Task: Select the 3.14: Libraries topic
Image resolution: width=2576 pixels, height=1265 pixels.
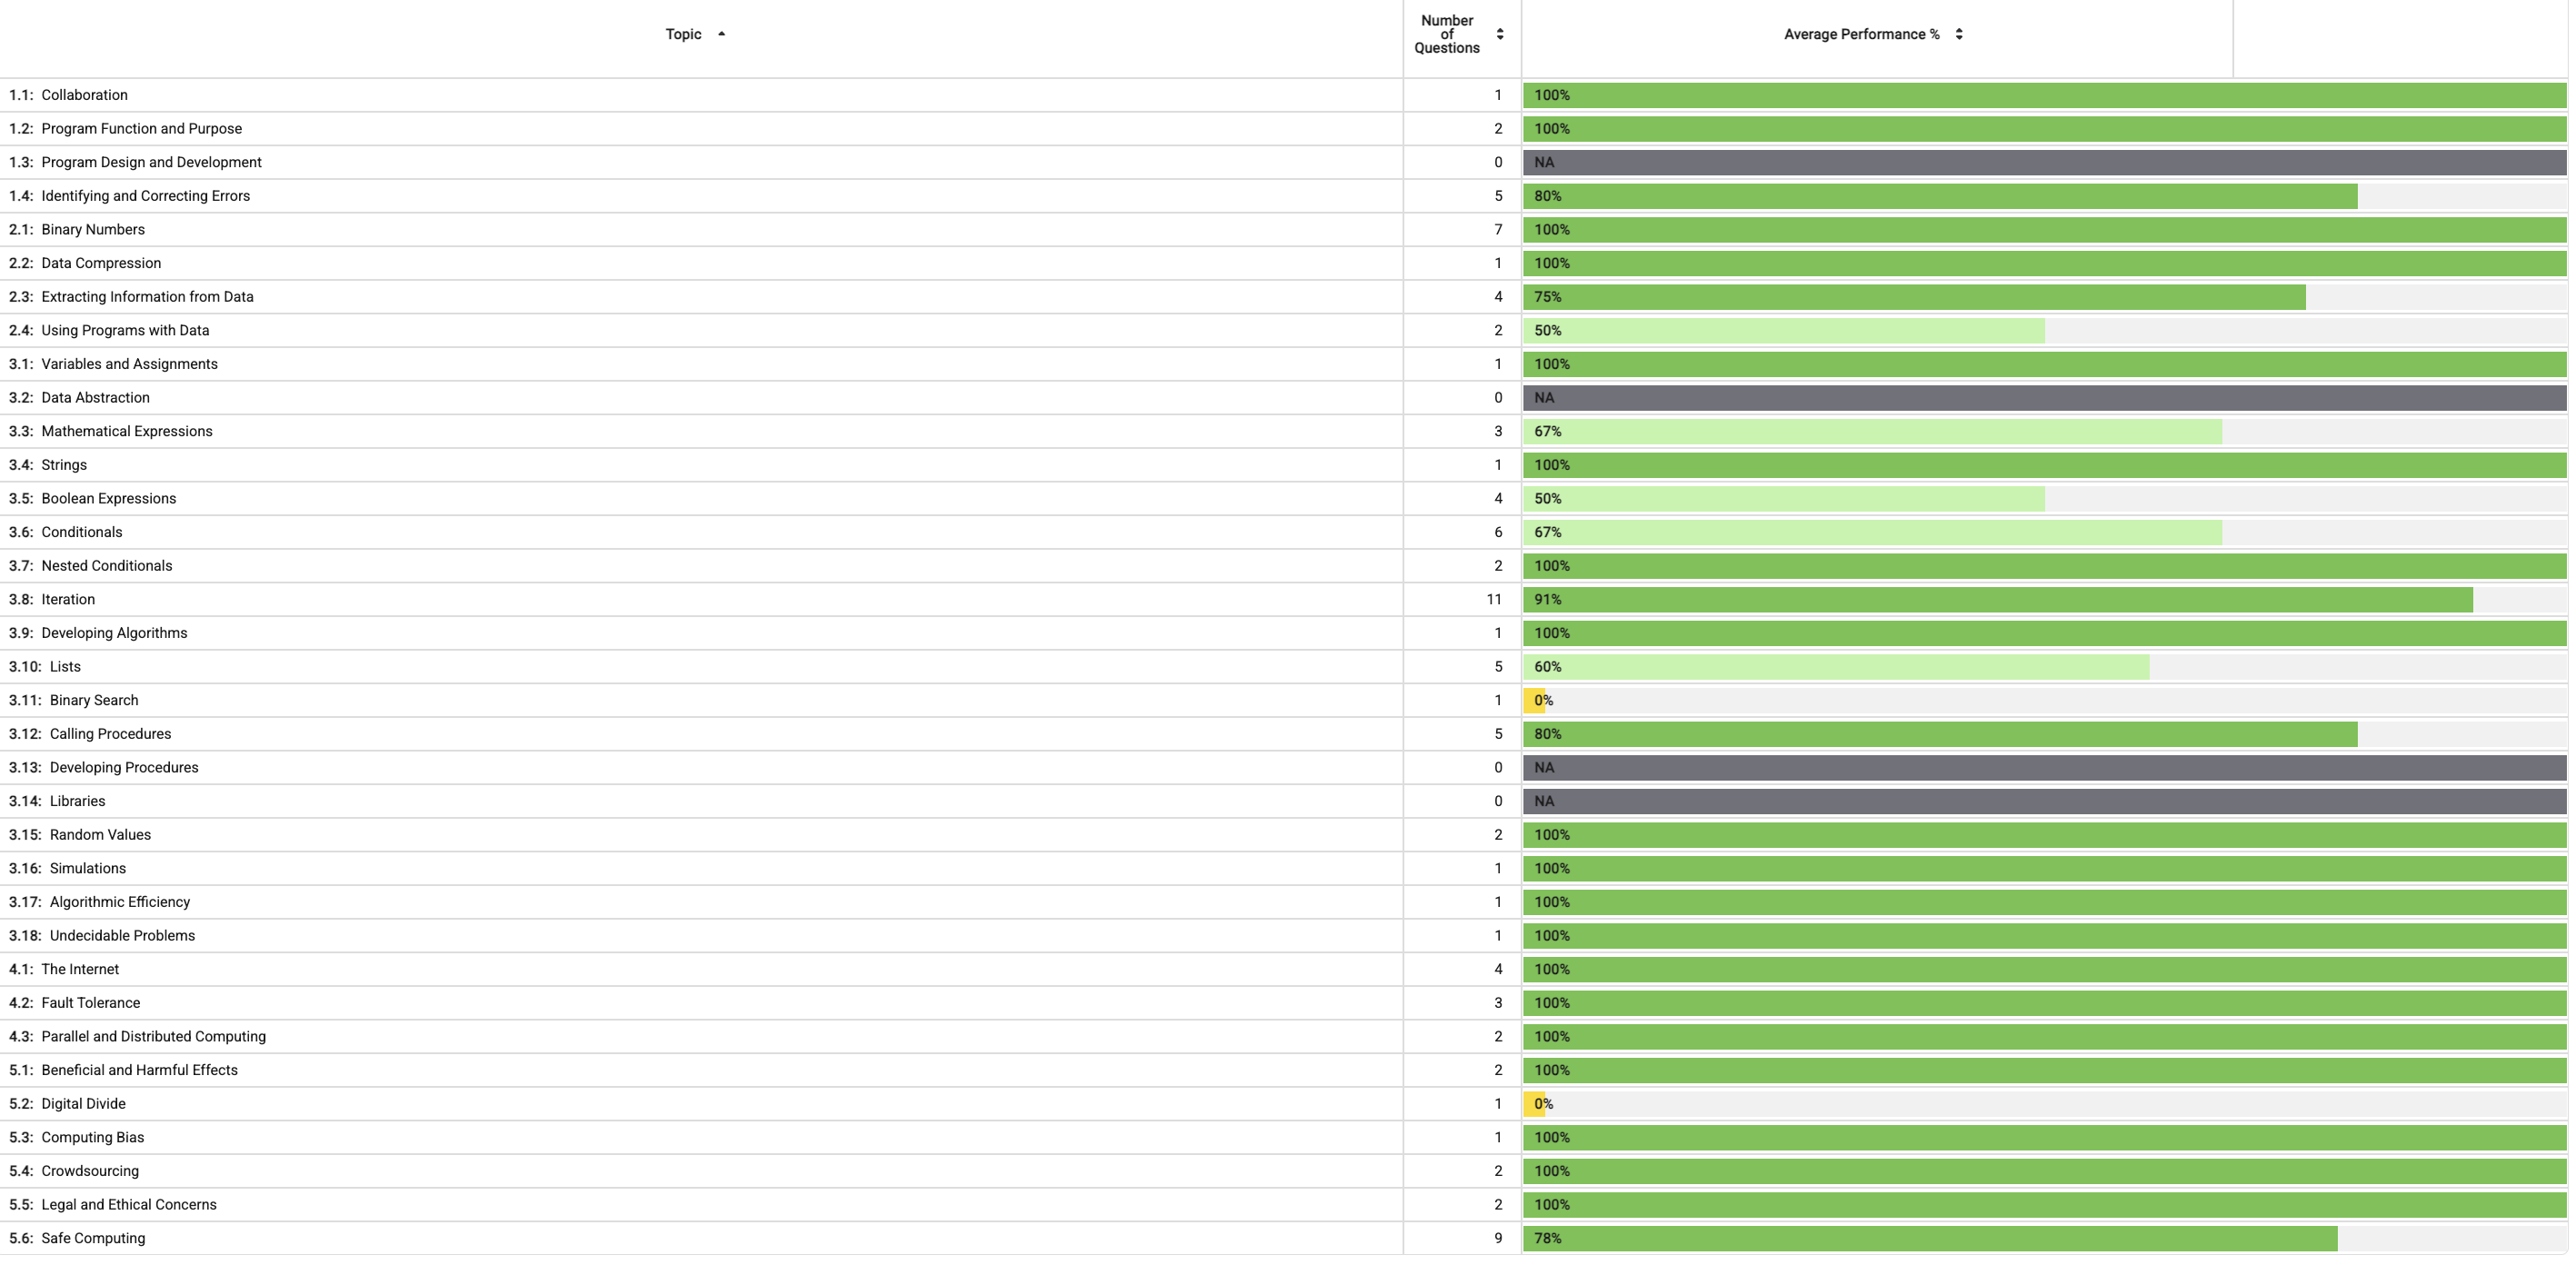Action: (x=77, y=801)
